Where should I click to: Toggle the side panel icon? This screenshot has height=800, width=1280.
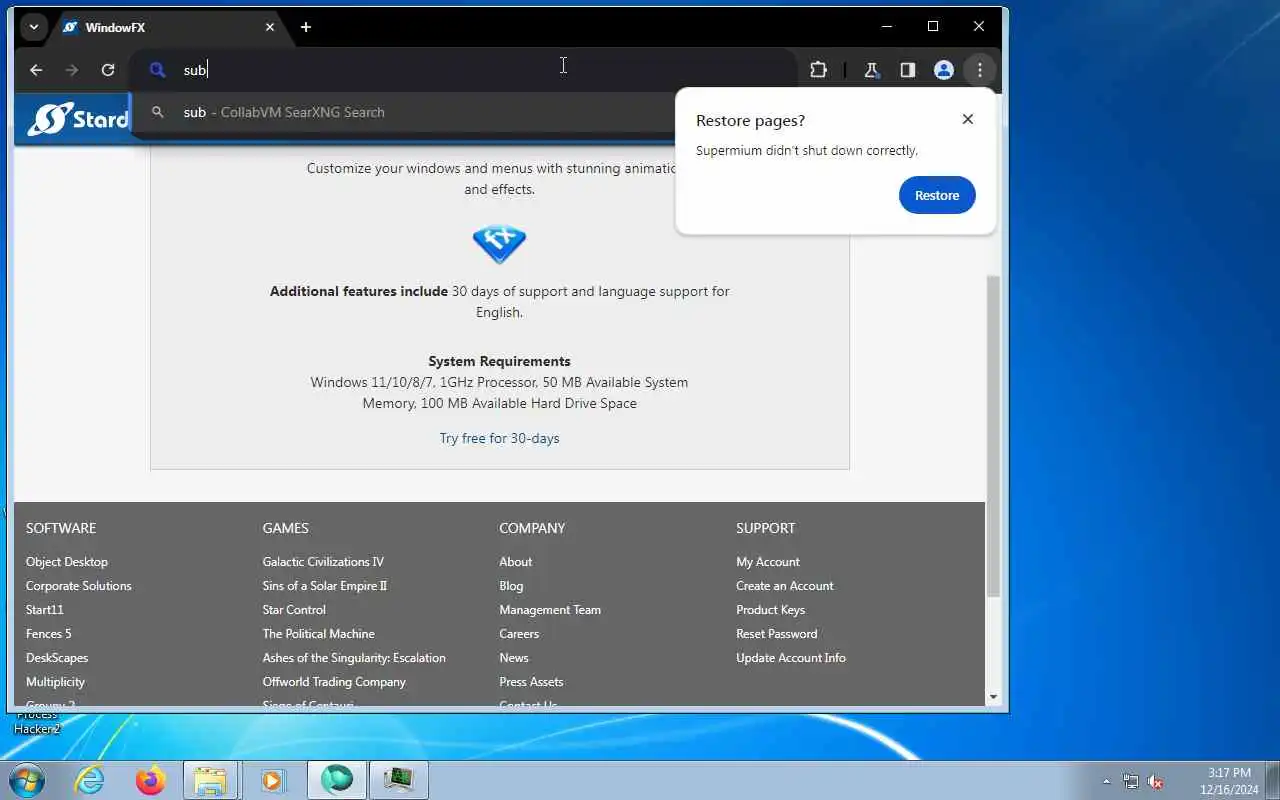(907, 70)
